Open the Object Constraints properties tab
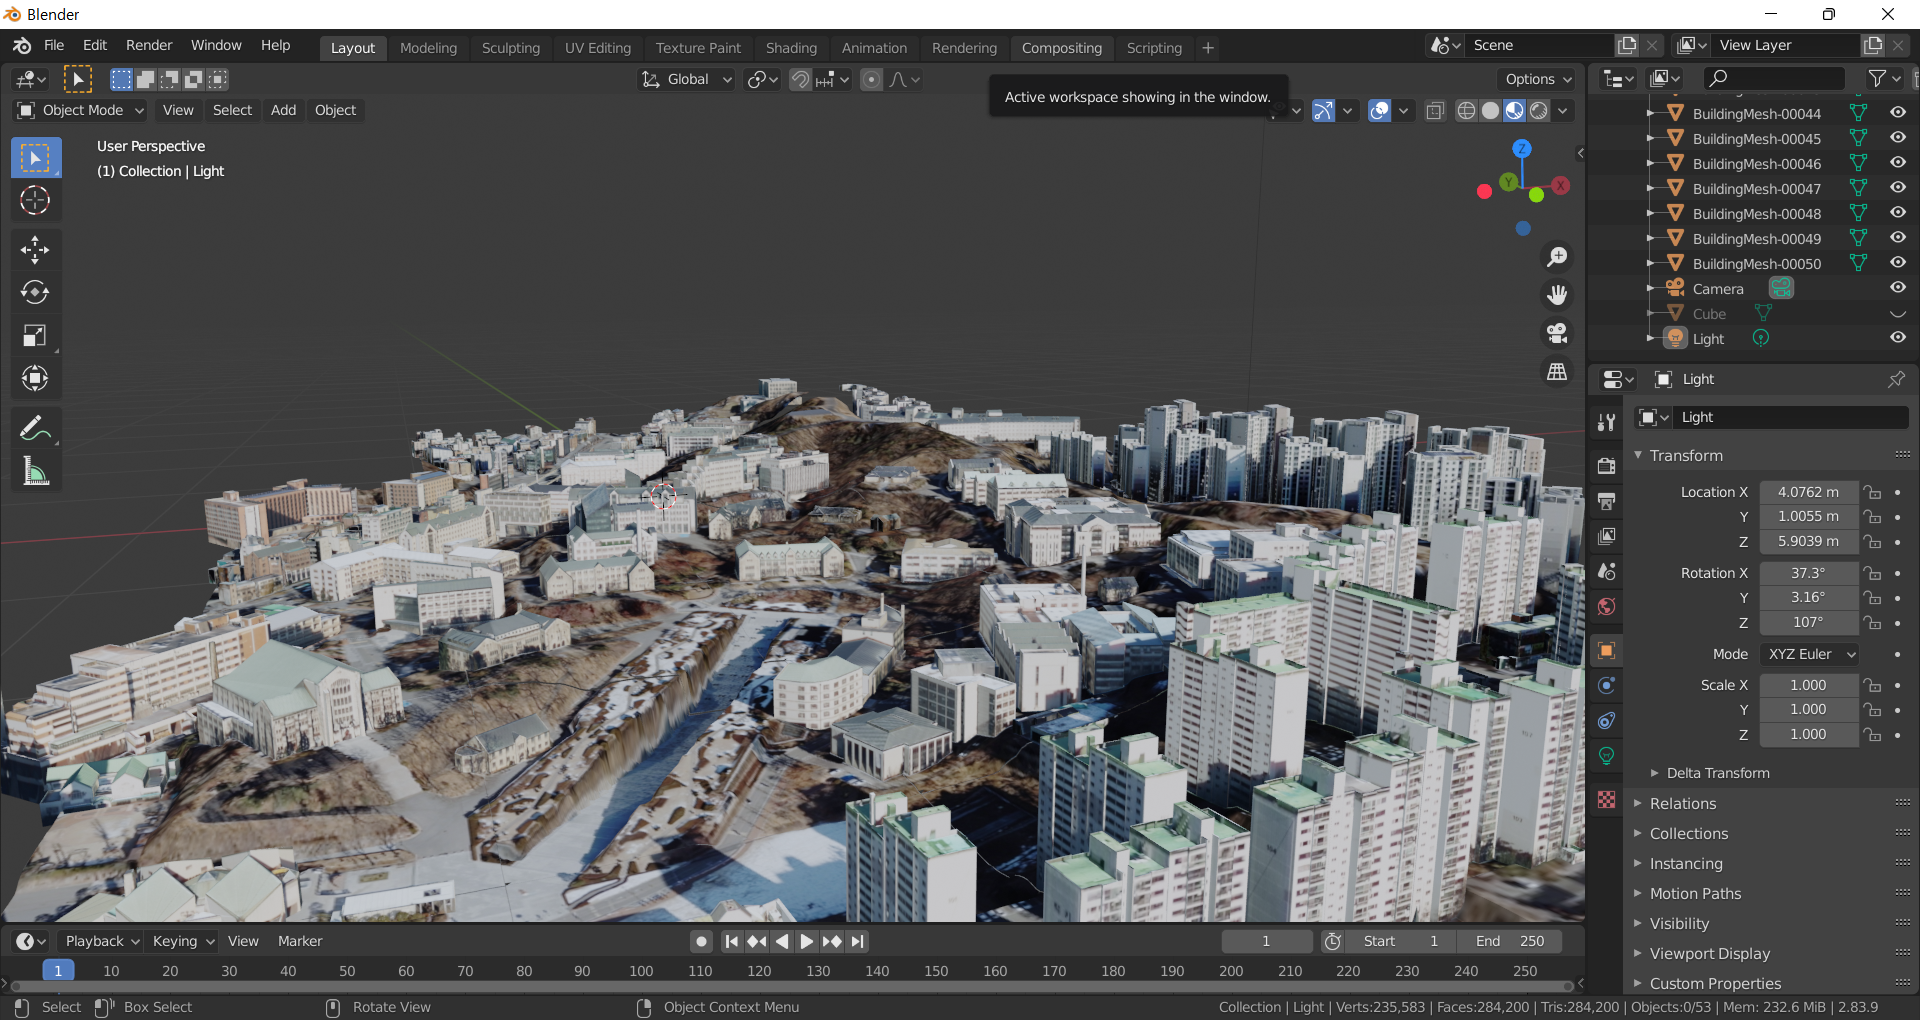Screen dimensions: 1920x1020 tap(1607, 721)
